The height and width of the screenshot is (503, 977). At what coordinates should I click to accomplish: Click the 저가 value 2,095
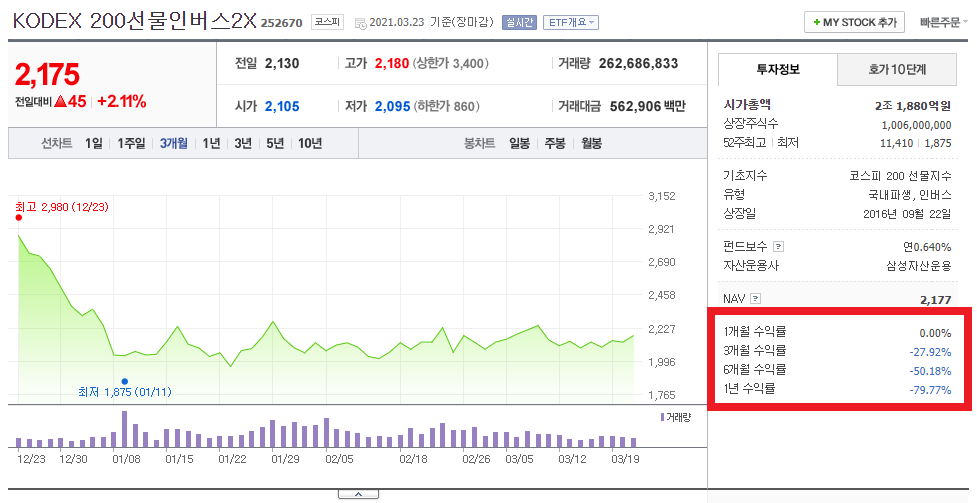pos(393,107)
